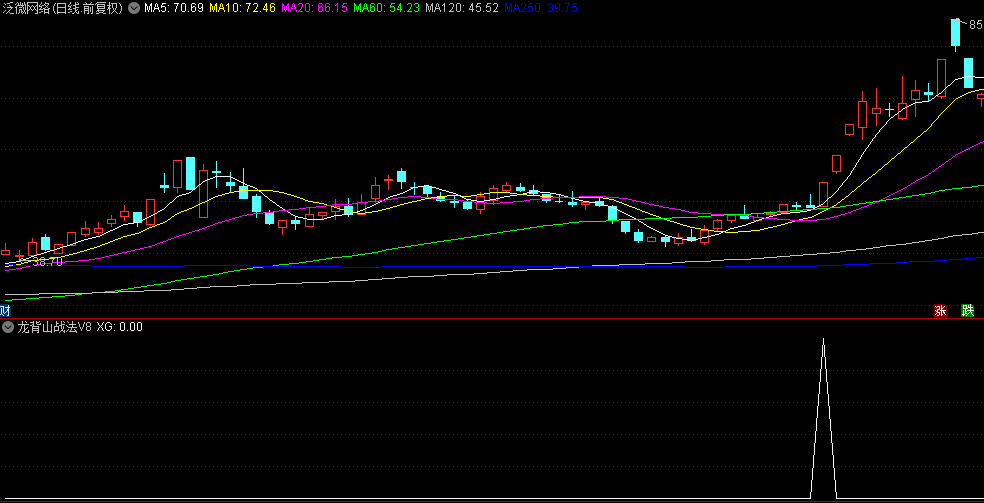
Task: Click the 38.70 low price marker
Action: (x=48, y=262)
